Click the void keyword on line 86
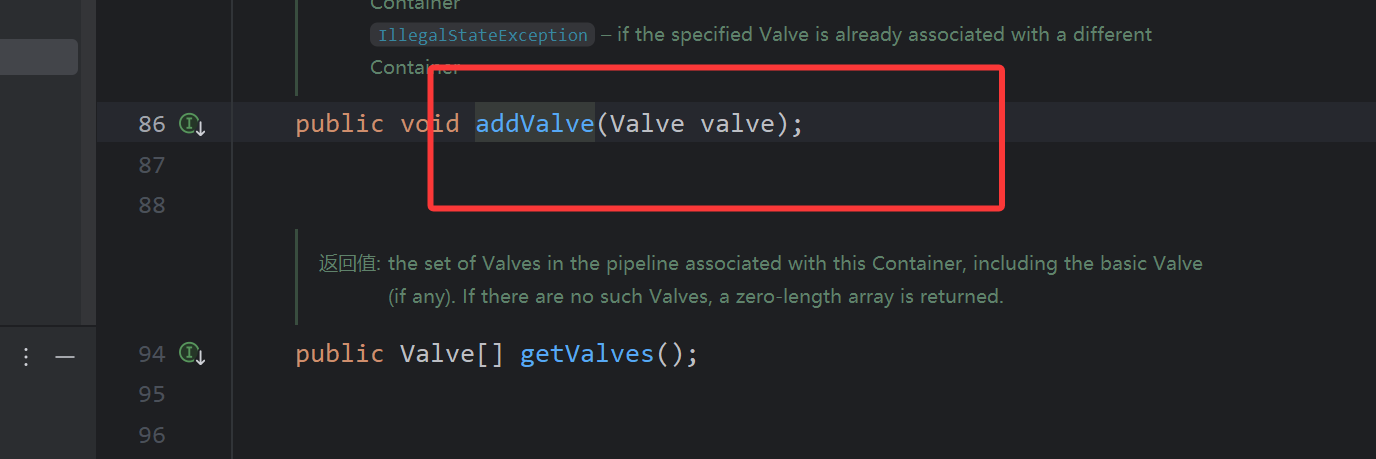Viewport: 1376px width, 459px height. tap(429, 124)
